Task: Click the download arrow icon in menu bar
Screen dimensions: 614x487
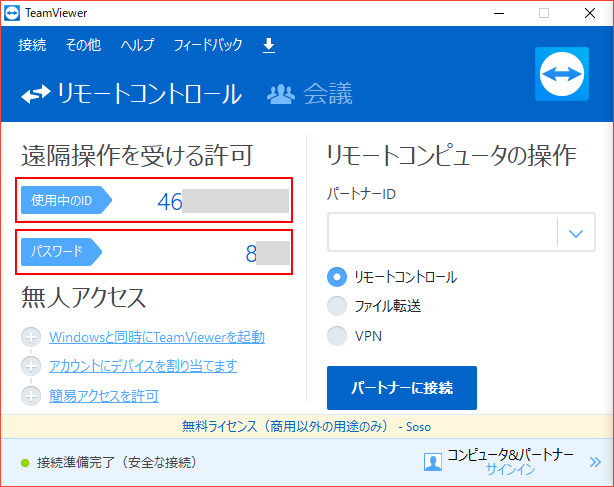Action: click(269, 45)
